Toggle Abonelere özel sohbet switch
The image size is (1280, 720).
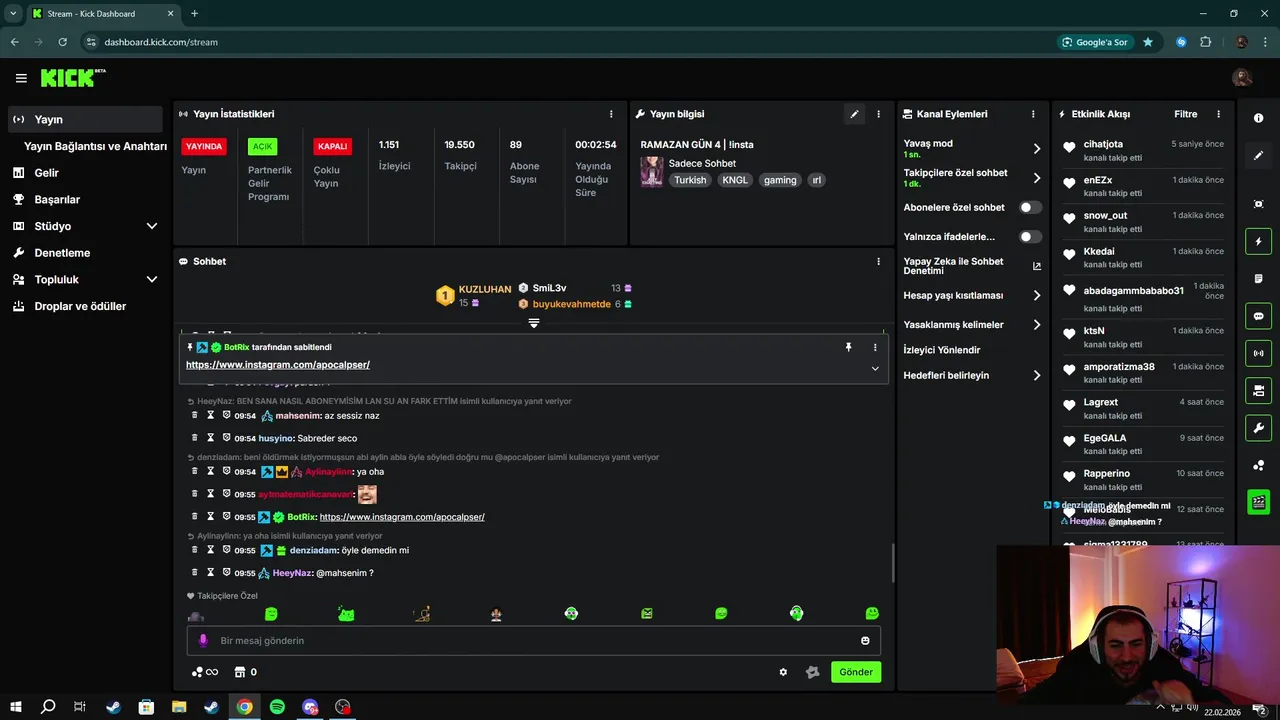[x=1030, y=207]
